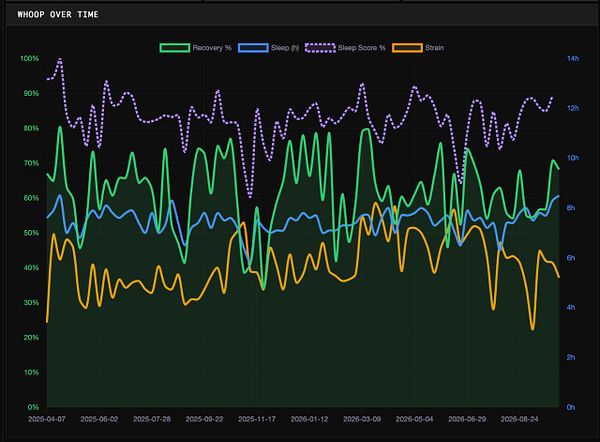Click the 'Strain' legend label
Image resolution: width=600 pixels, height=442 pixels.
[x=434, y=48]
